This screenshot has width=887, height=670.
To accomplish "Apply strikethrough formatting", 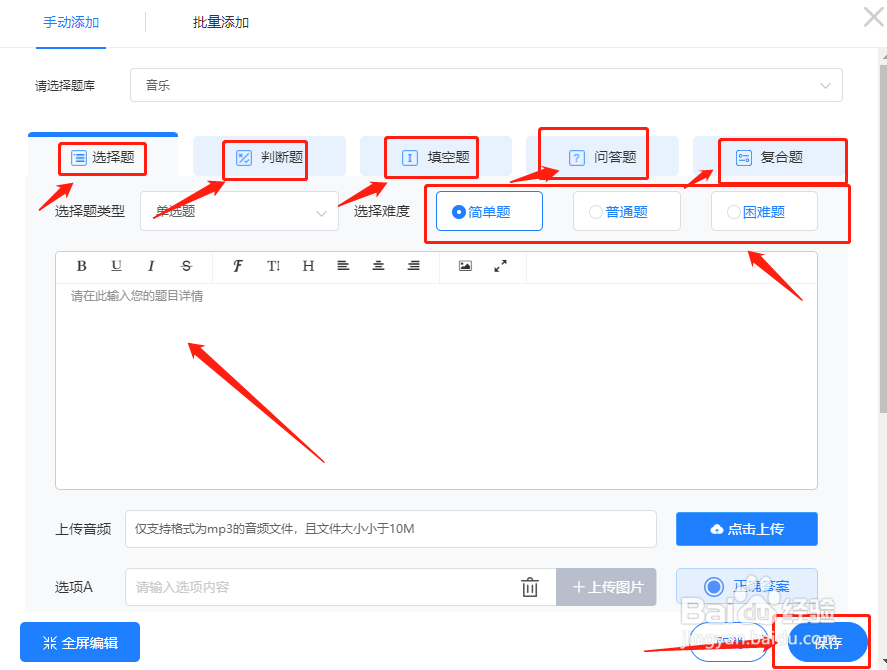I will [x=185, y=266].
